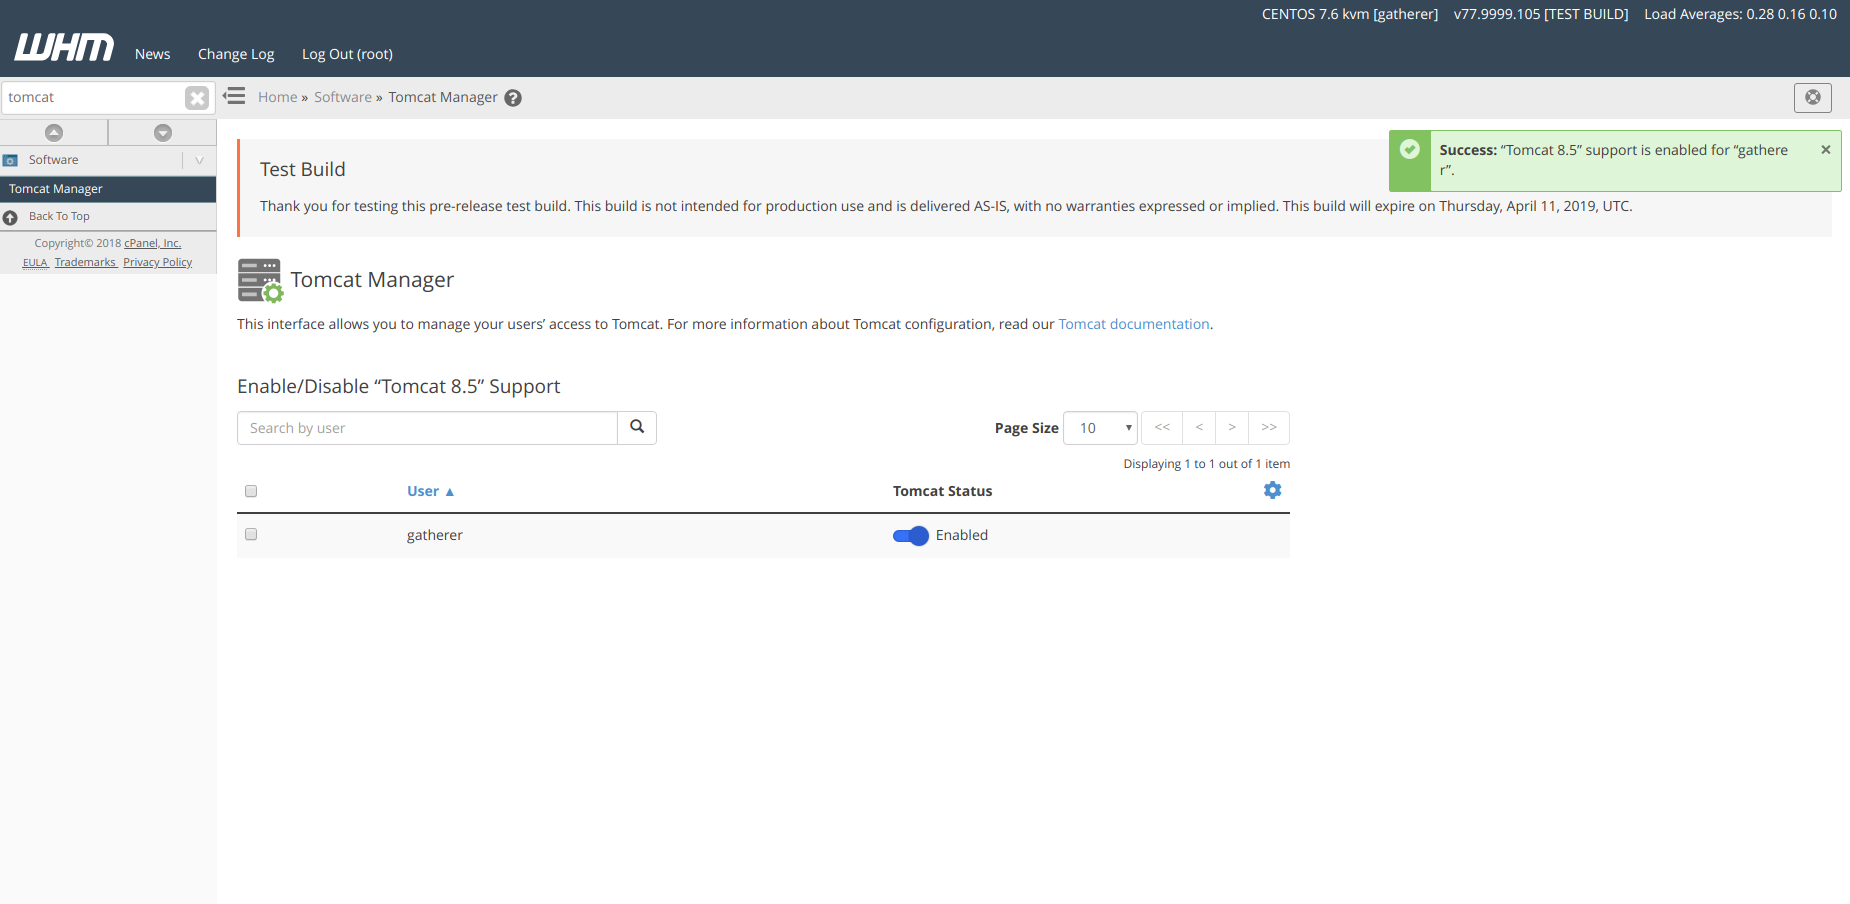Open the cPanel, Inc. link
This screenshot has width=1850, height=904.
pyautogui.click(x=153, y=243)
